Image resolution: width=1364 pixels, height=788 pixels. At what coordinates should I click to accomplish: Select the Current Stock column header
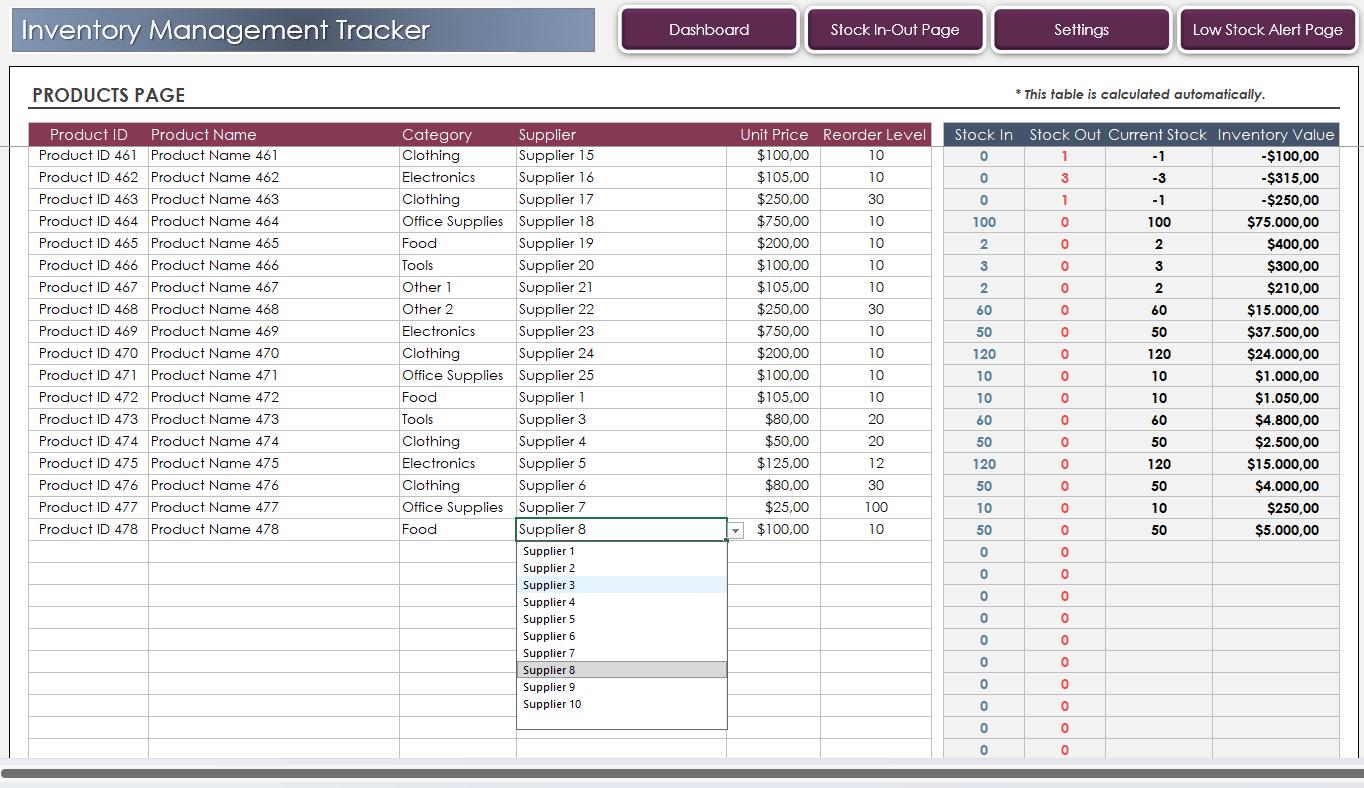pyautogui.click(x=1158, y=135)
